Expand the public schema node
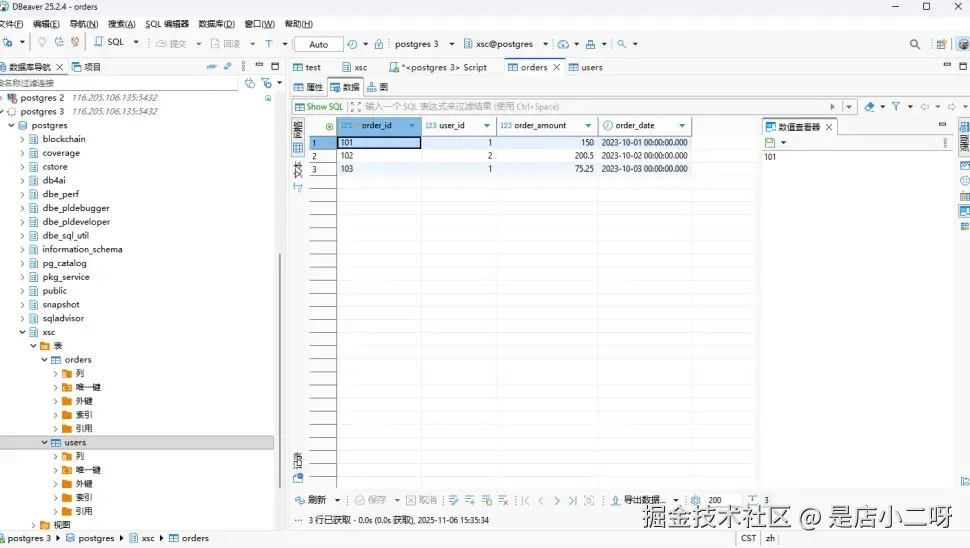Image resolution: width=970 pixels, height=548 pixels. coord(22,291)
